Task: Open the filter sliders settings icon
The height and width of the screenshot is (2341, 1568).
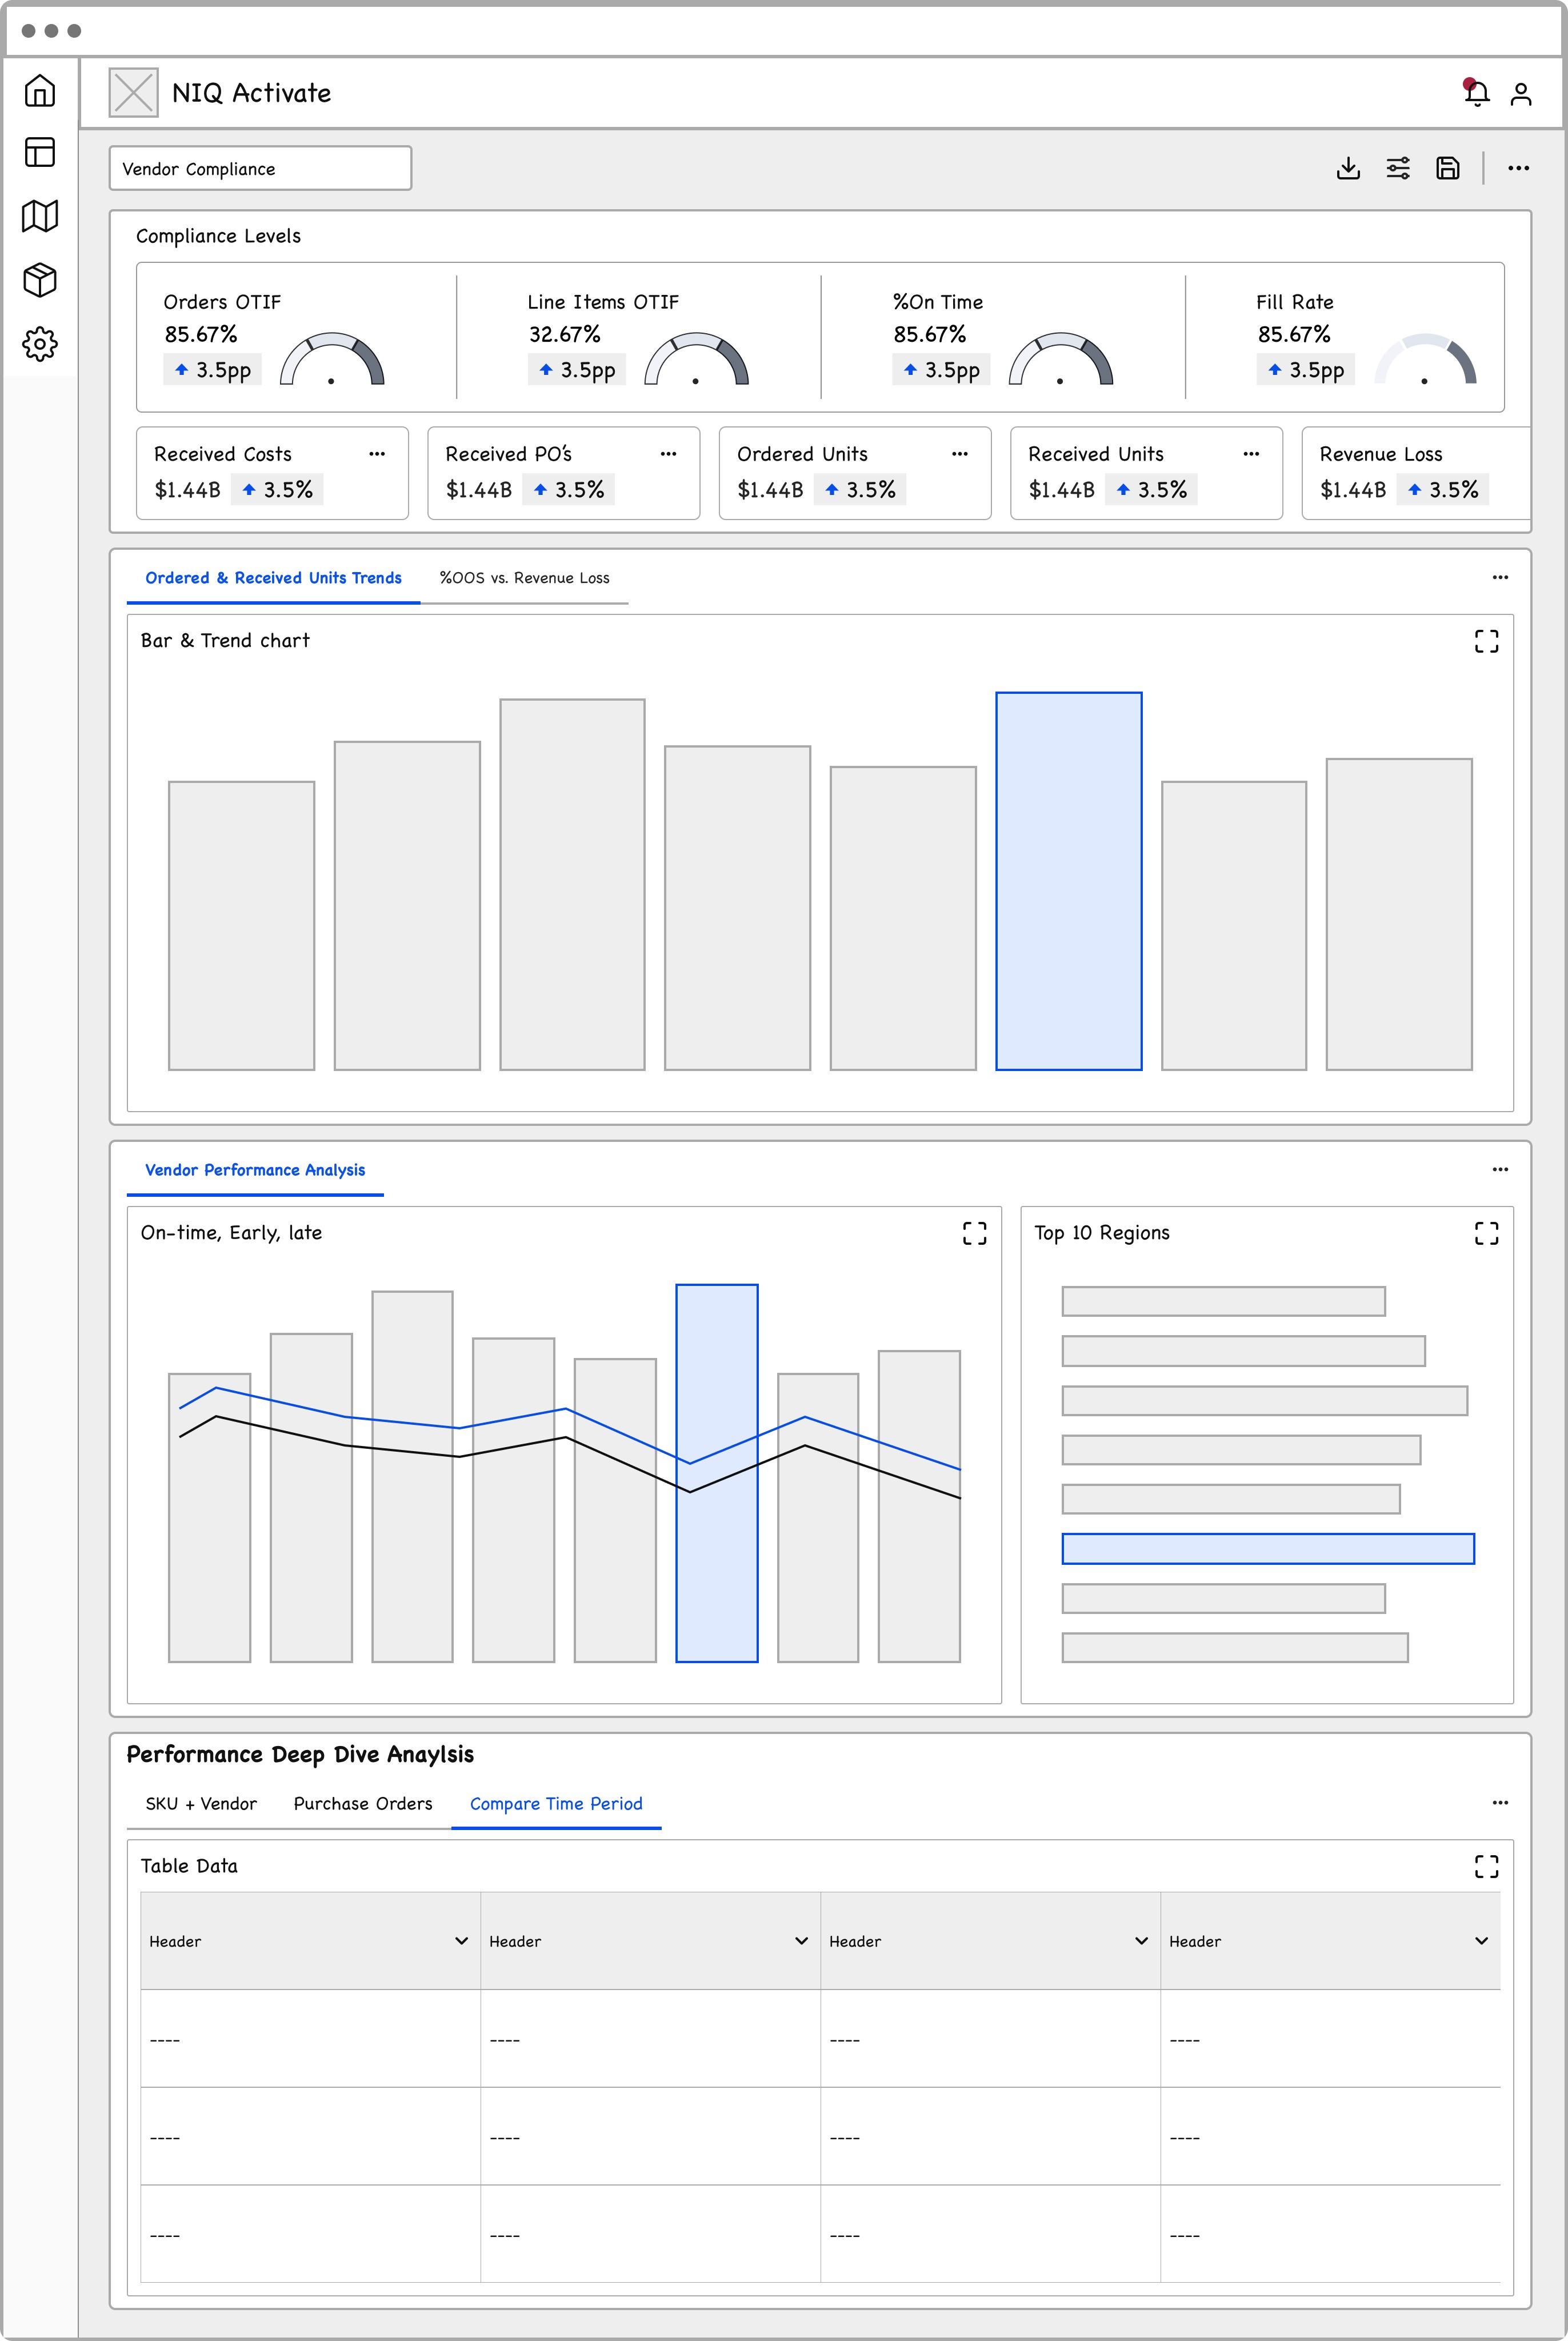Action: tap(1397, 168)
